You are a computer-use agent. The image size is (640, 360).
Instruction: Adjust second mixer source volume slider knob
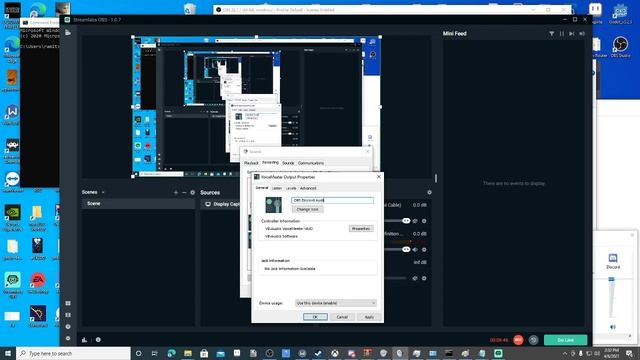(x=406, y=249)
